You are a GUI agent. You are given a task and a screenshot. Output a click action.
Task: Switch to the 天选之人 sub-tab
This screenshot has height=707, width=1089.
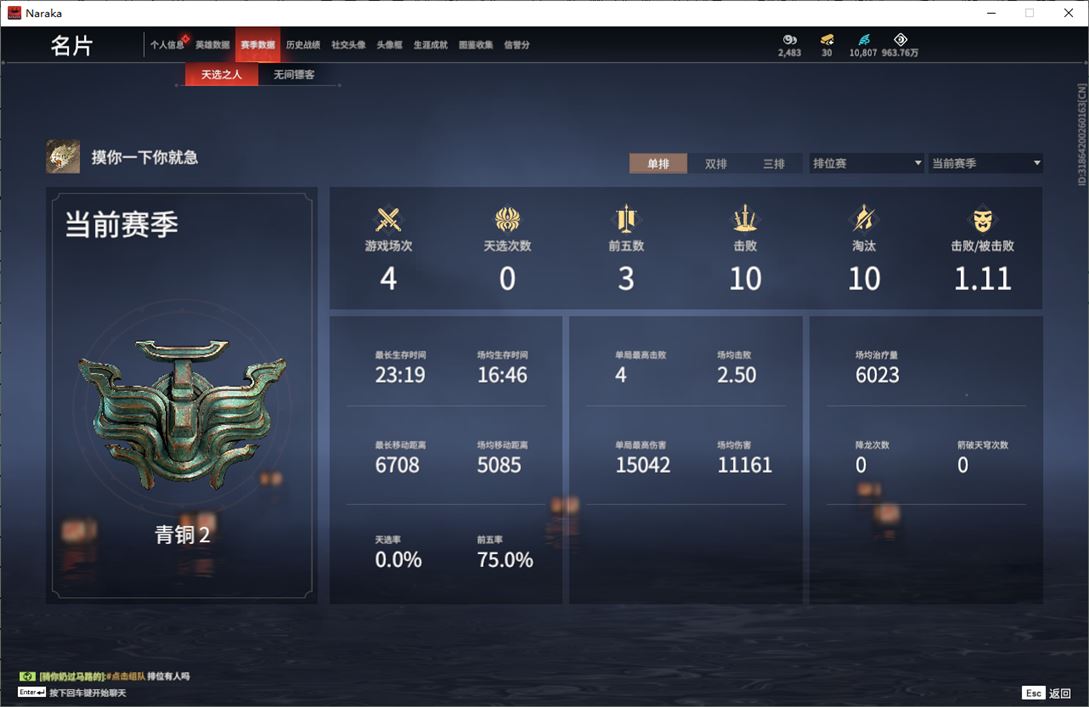[x=222, y=74]
